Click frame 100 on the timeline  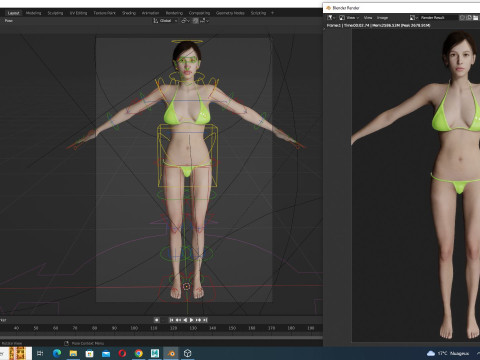point(134,328)
